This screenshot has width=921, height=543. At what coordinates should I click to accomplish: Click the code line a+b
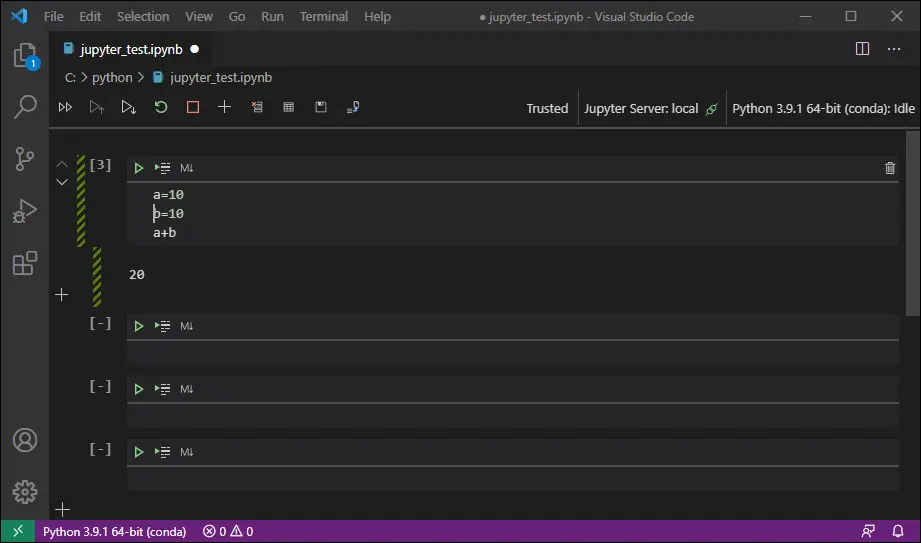[x=164, y=233]
